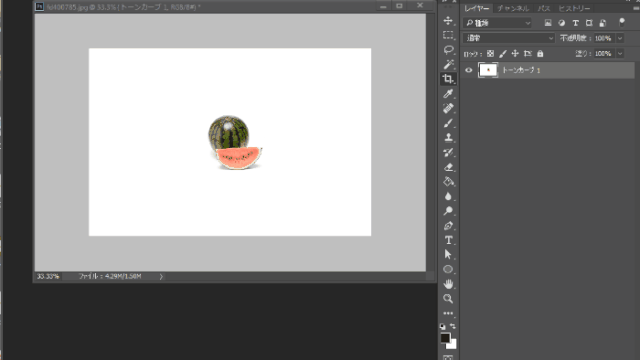Image resolution: width=640 pixels, height=360 pixels.
Task: Select the トーンカーブ 1 layer name
Action: (521, 70)
